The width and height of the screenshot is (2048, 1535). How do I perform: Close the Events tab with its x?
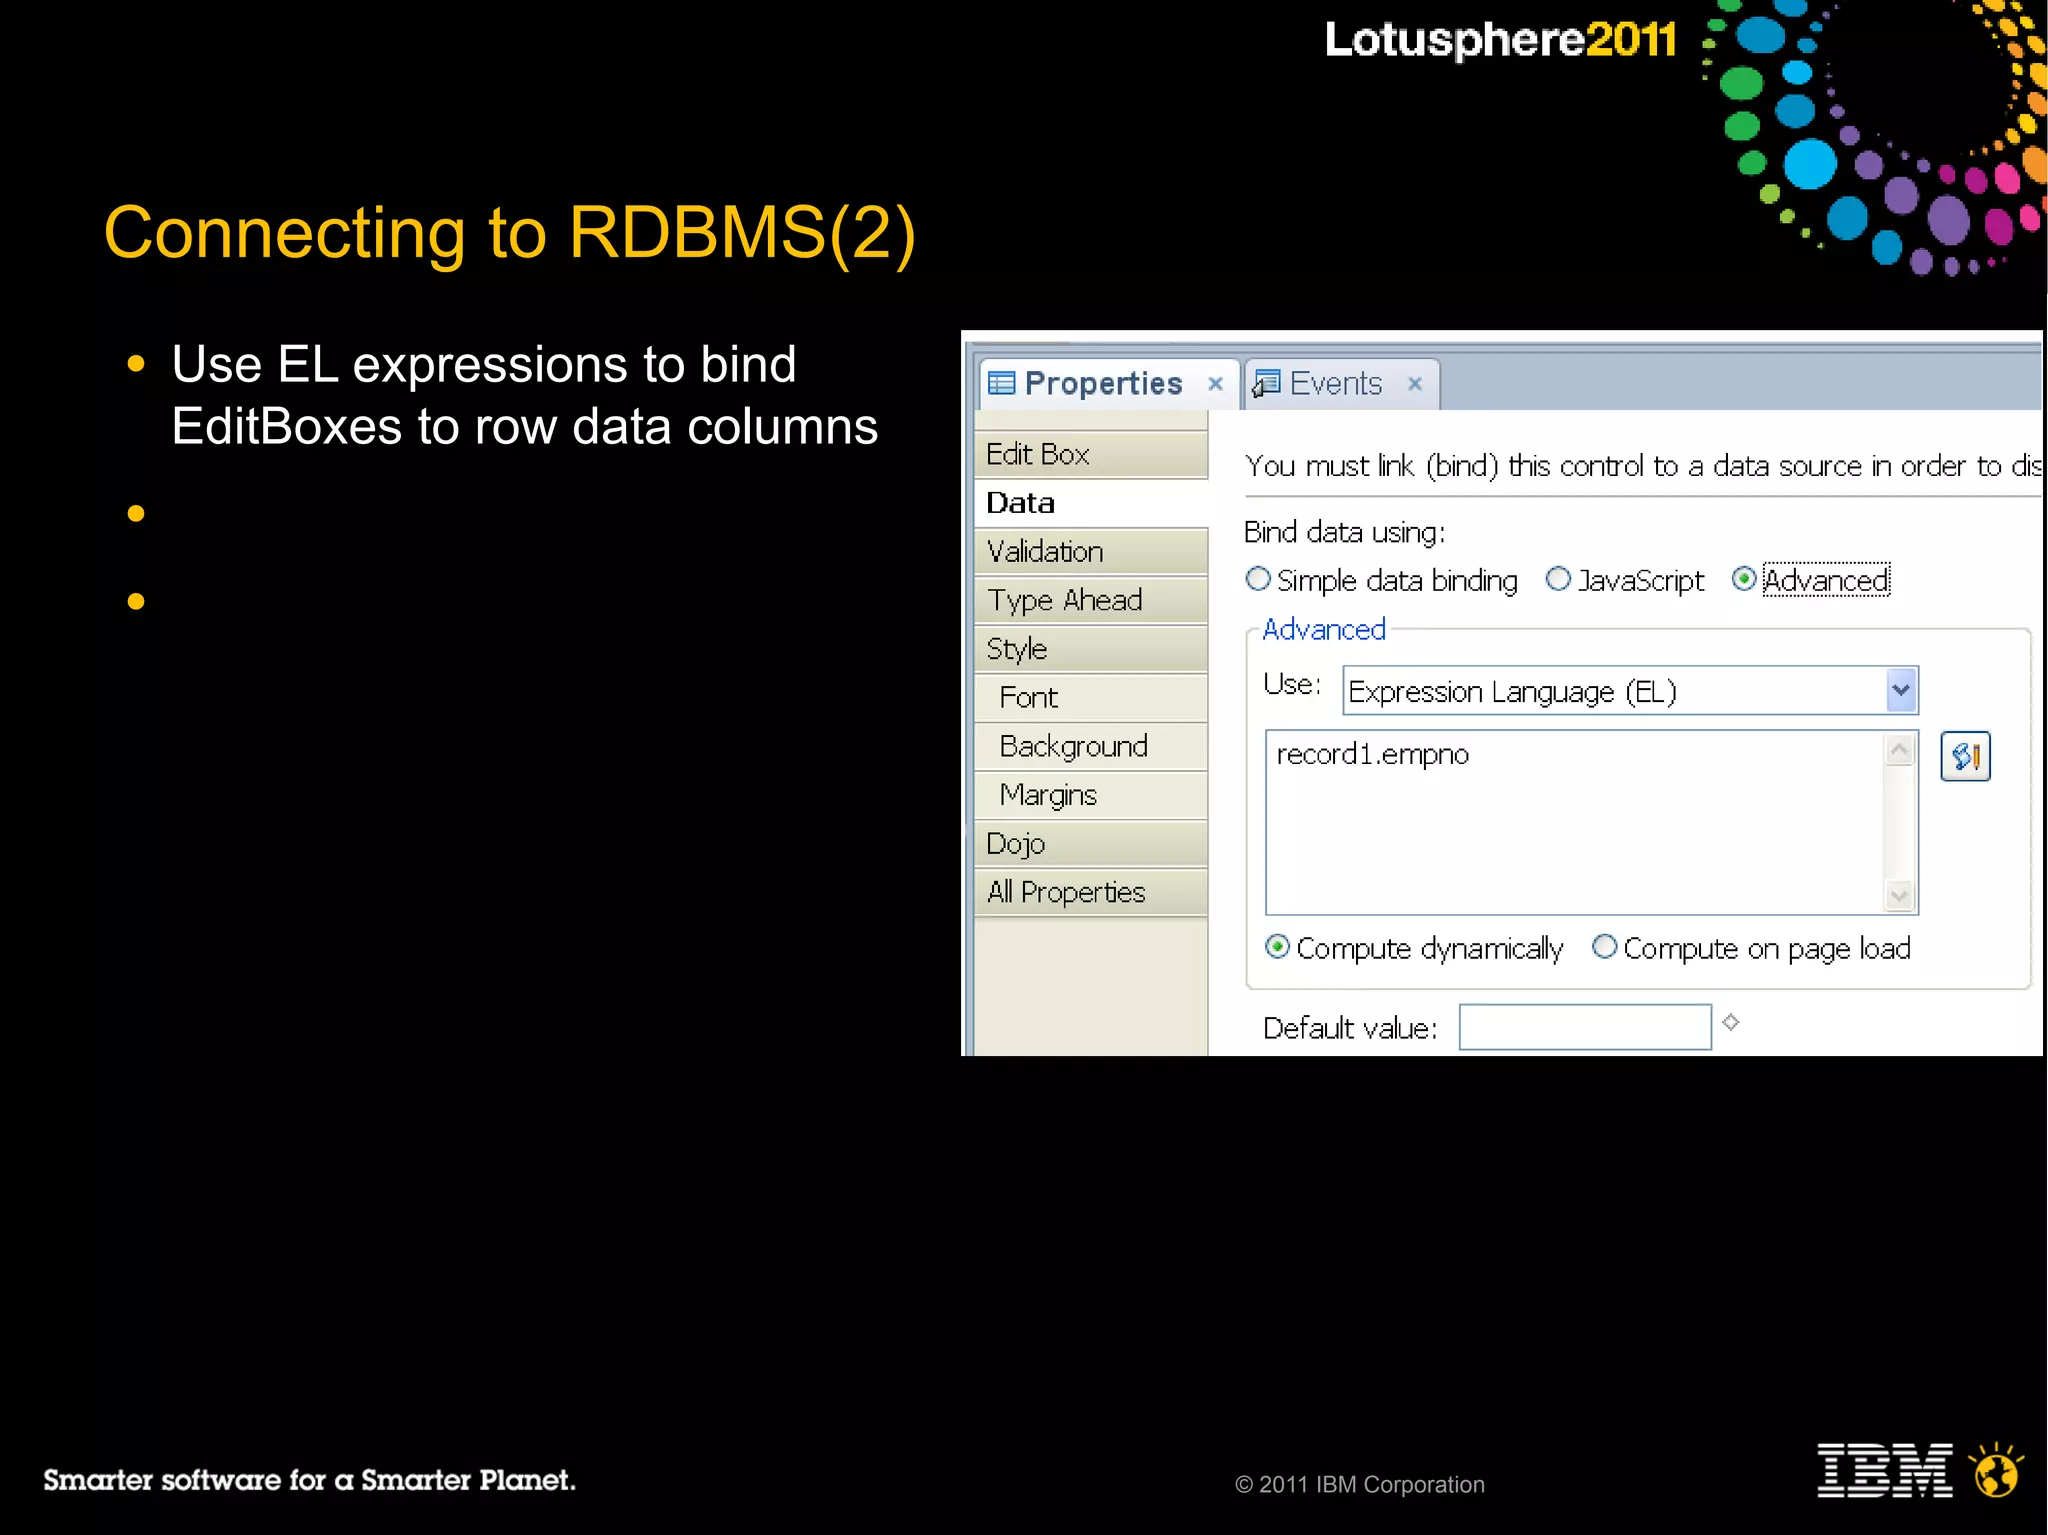coord(1414,384)
